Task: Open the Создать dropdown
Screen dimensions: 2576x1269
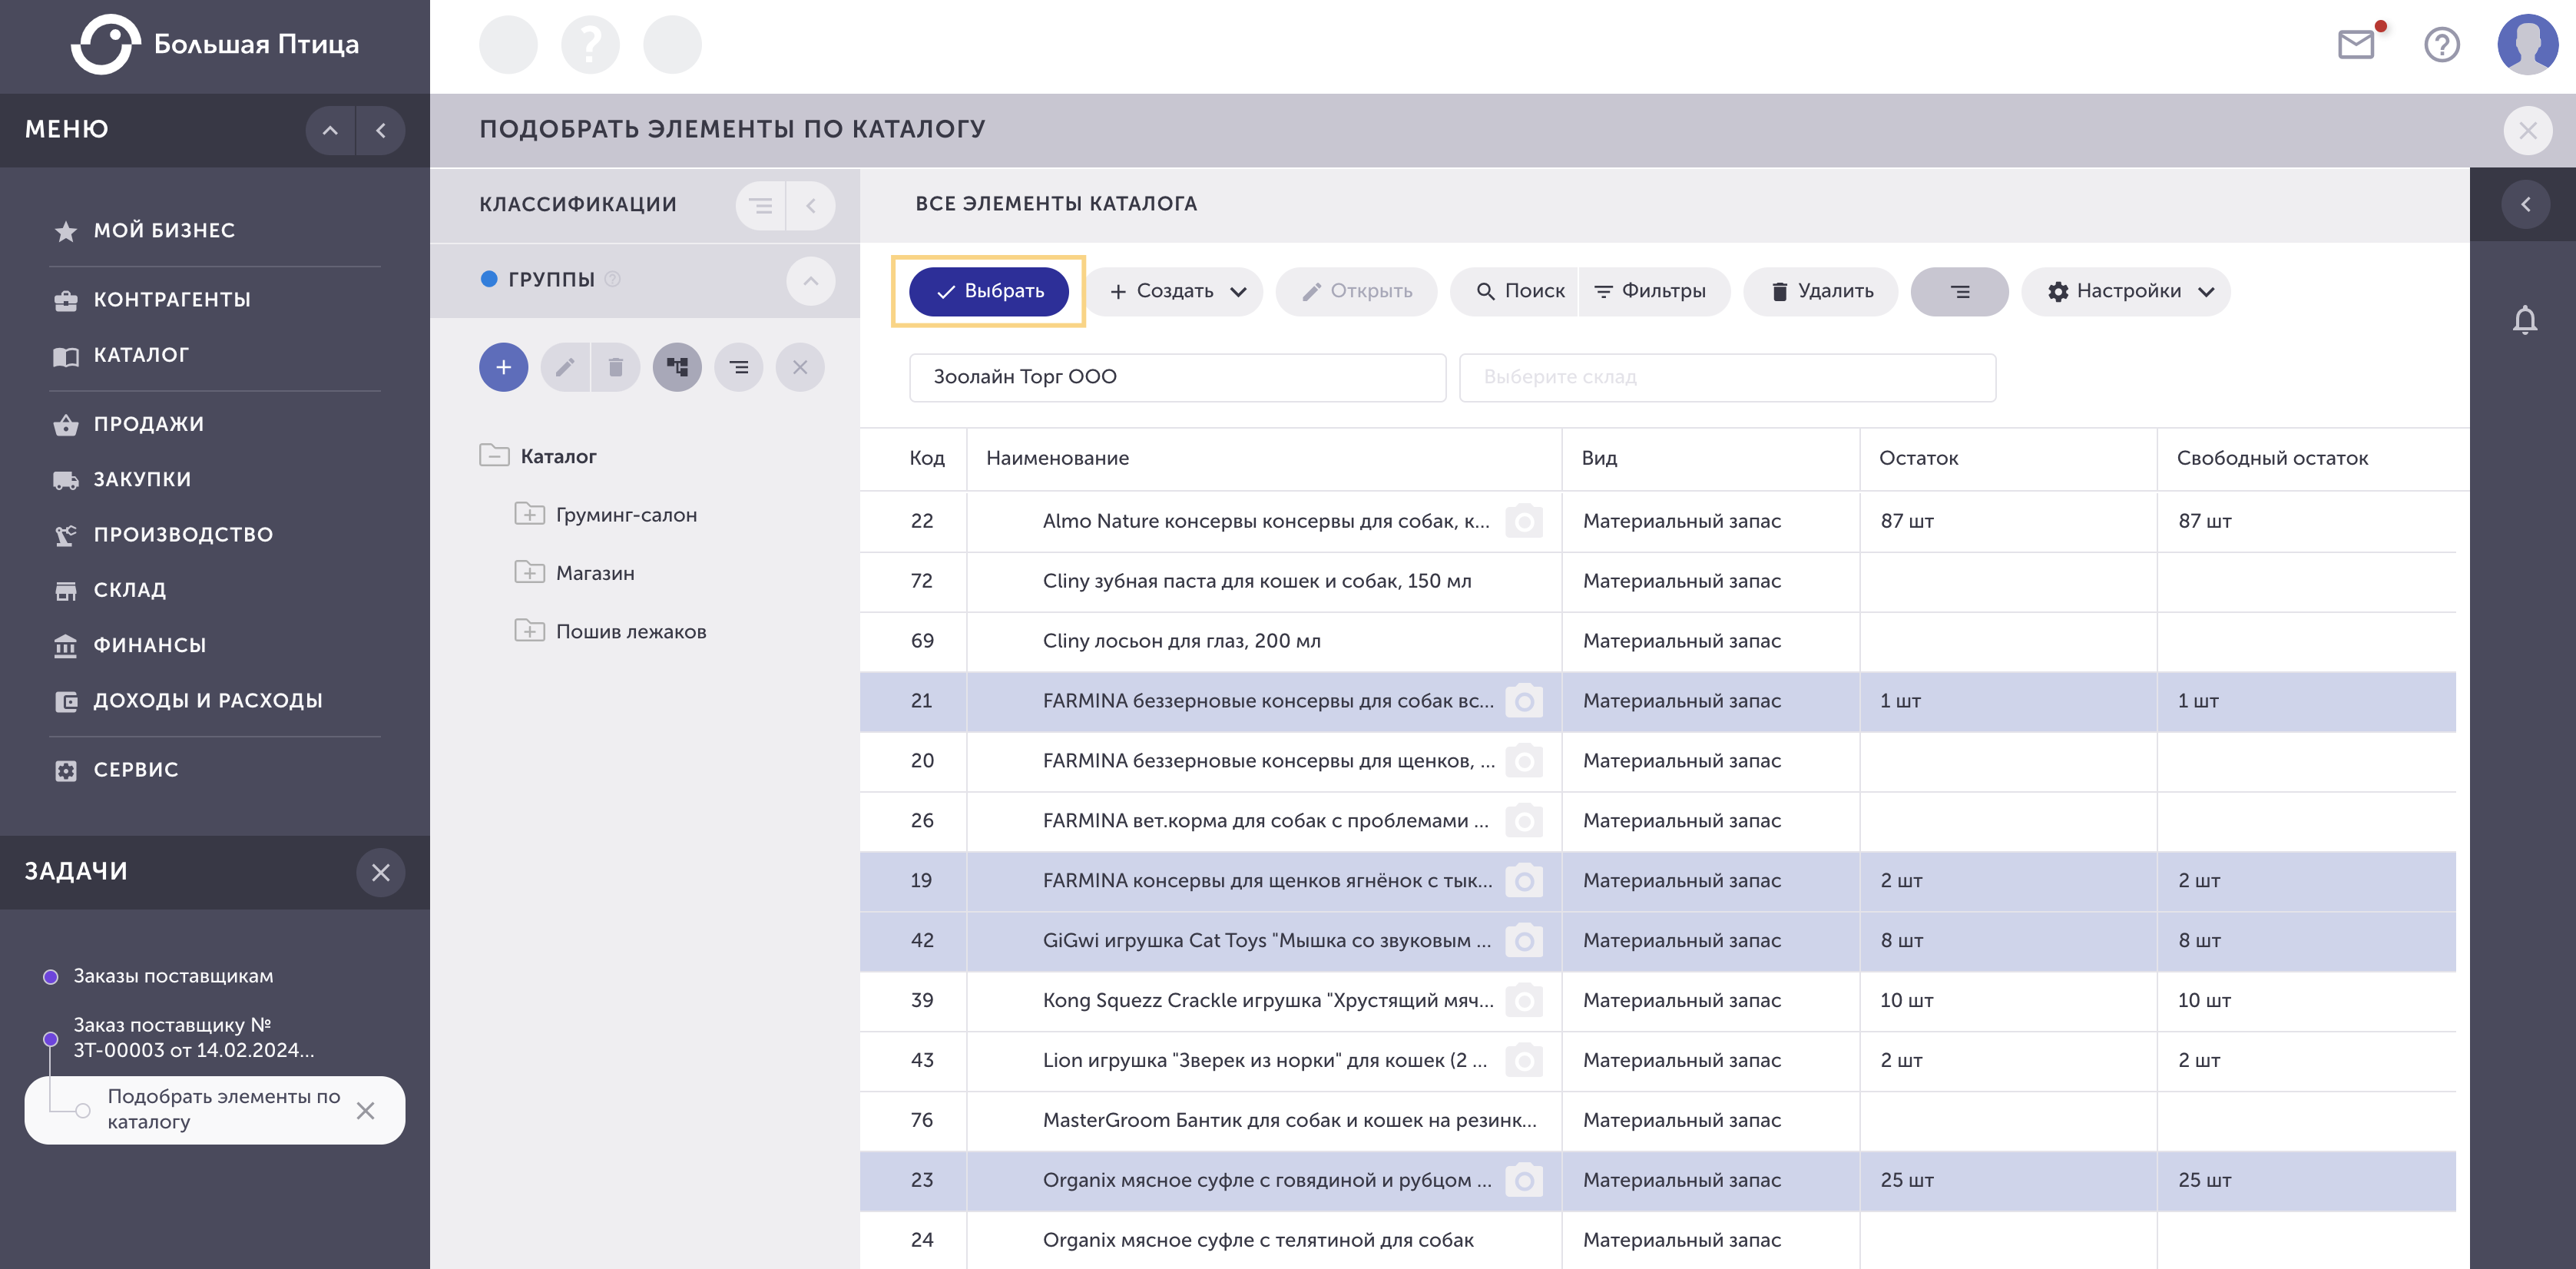Action: 1176,291
